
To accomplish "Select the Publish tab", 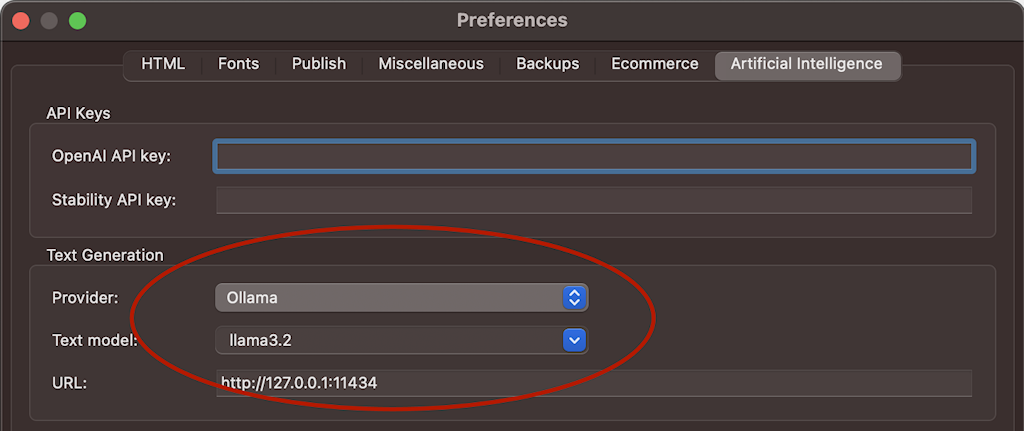I will (x=319, y=64).
